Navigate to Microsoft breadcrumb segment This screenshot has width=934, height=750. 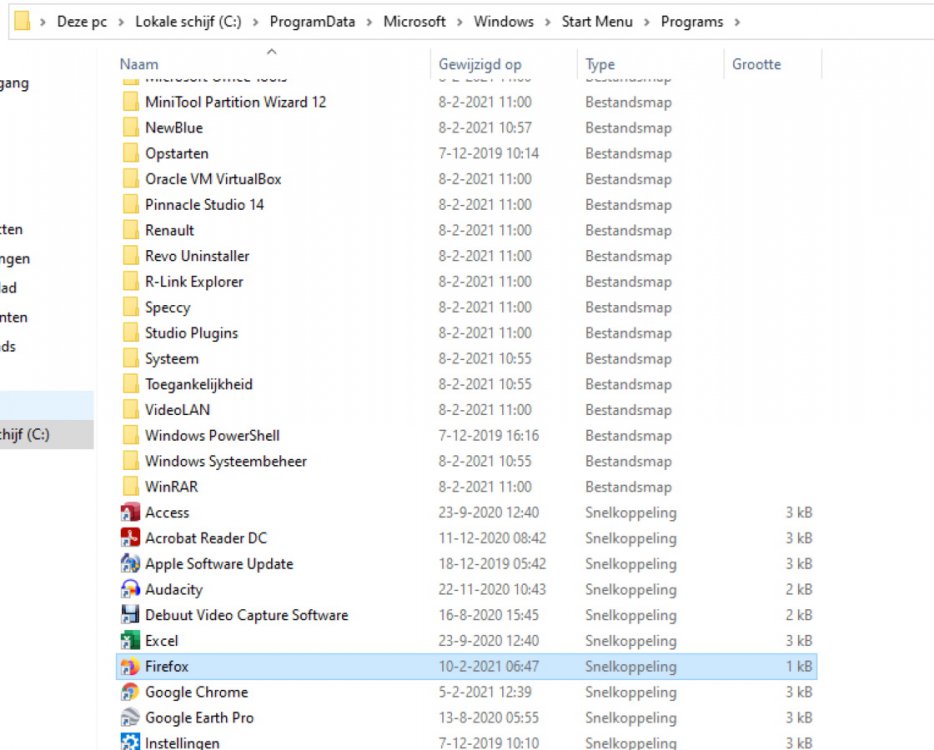click(x=414, y=22)
